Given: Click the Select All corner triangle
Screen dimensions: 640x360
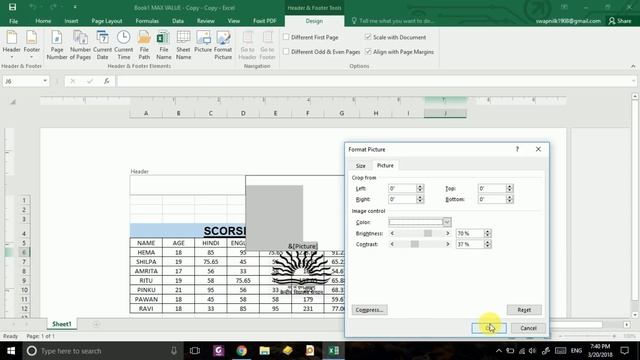Looking at the screenshot, I should 13,101.
